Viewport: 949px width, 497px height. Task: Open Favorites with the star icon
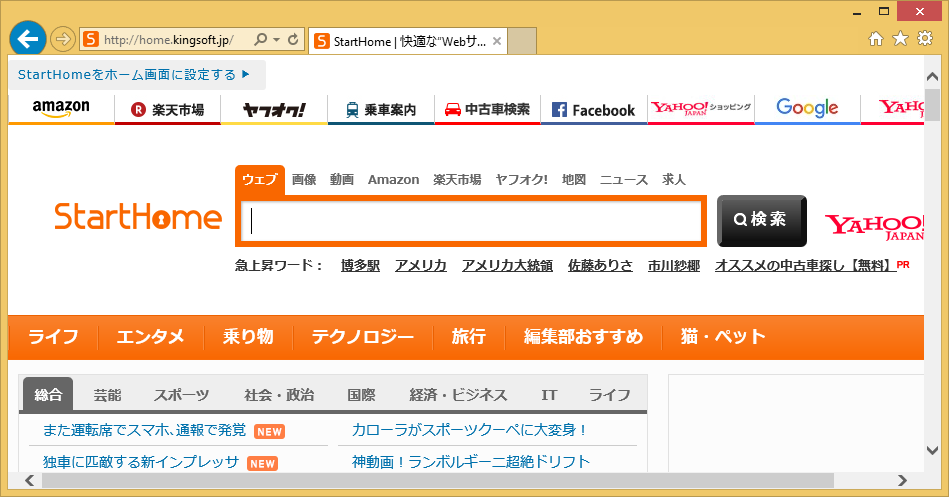coord(900,39)
